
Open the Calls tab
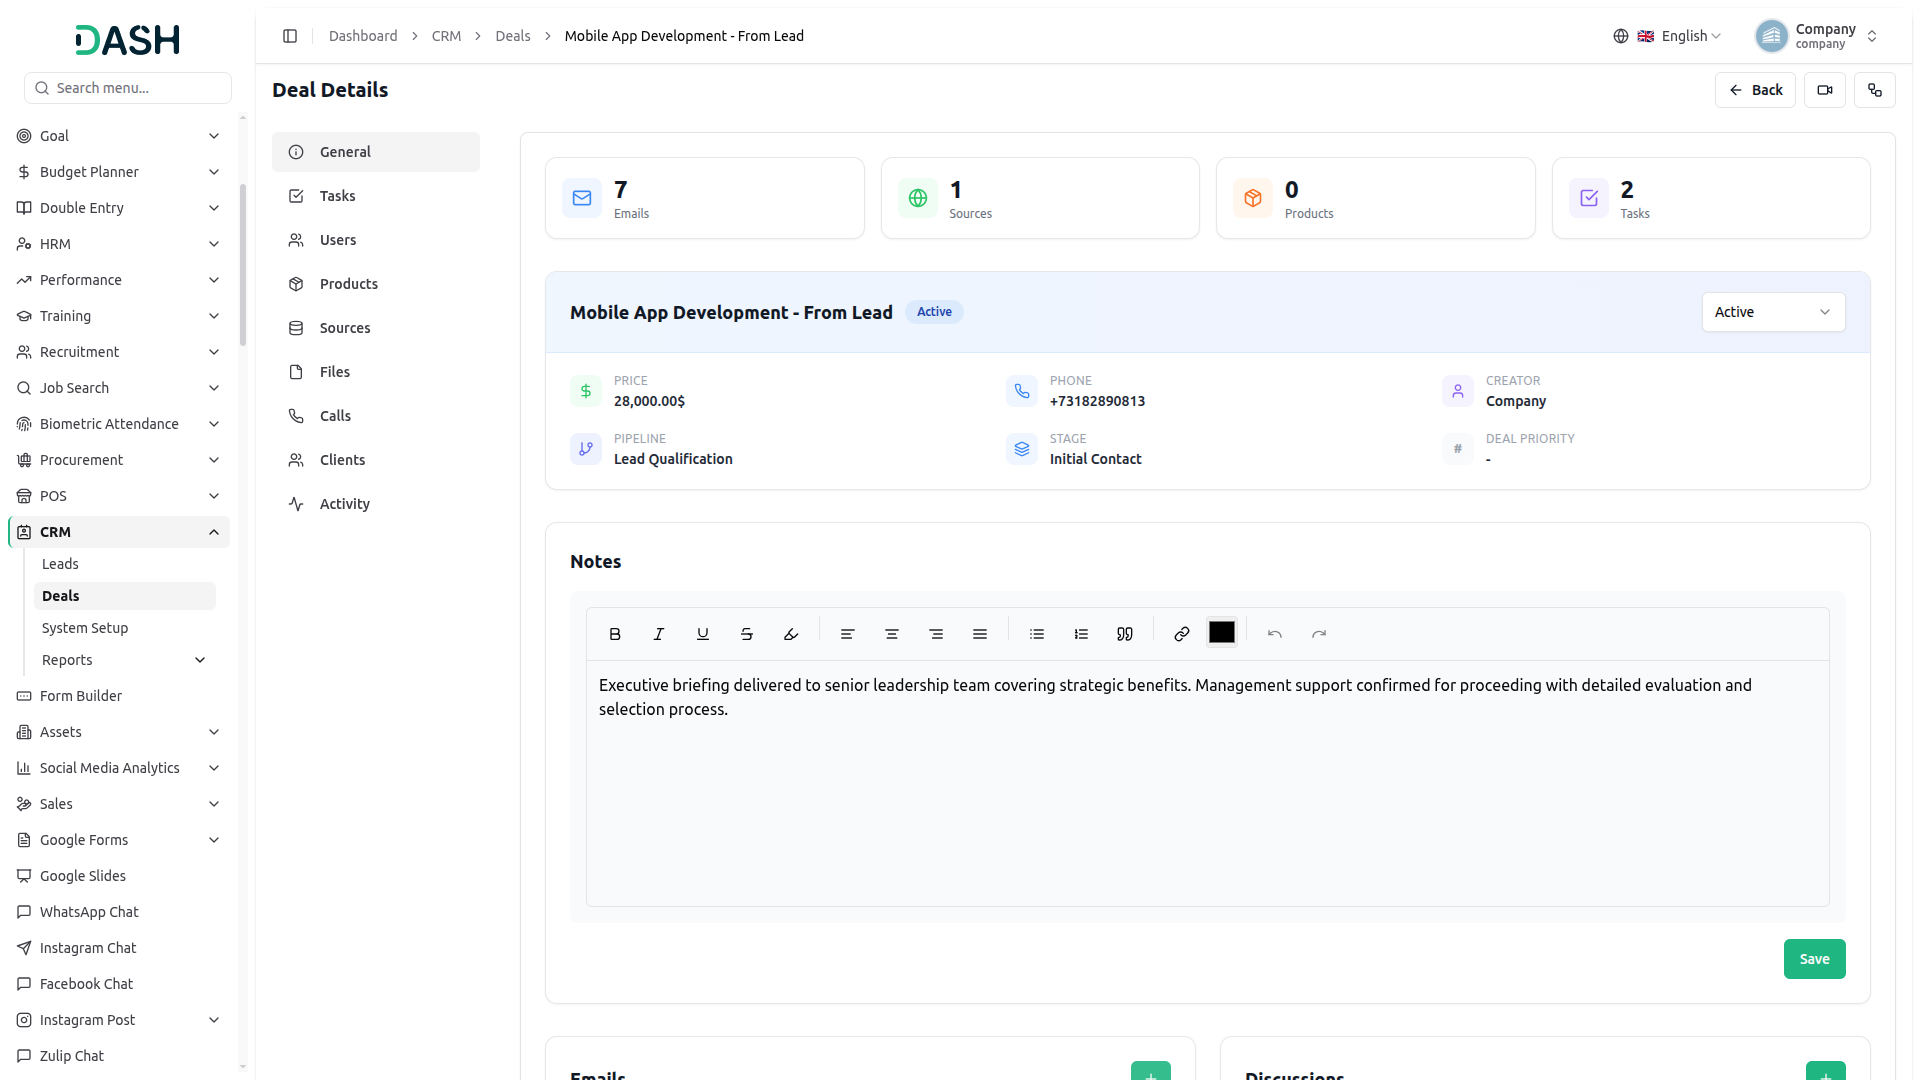click(376, 416)
